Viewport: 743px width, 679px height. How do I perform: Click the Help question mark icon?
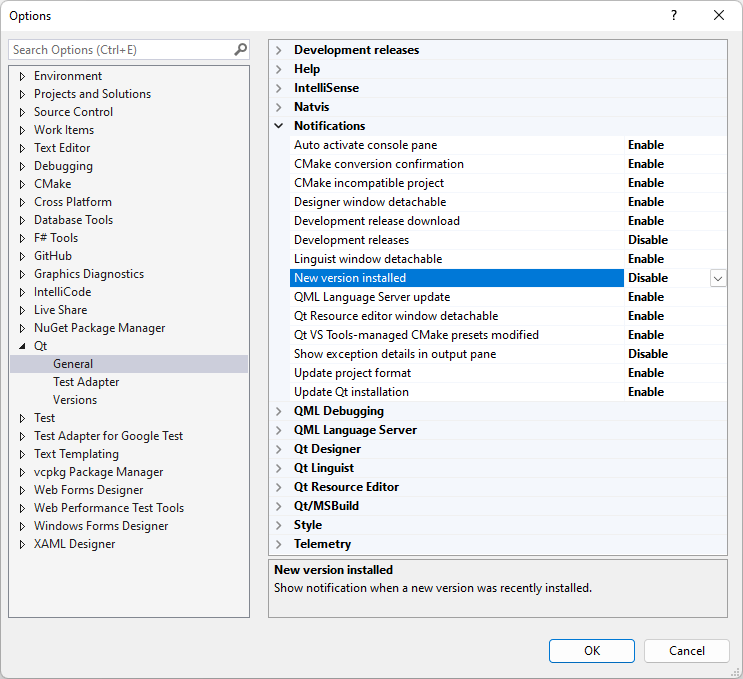tap(673, 15)
